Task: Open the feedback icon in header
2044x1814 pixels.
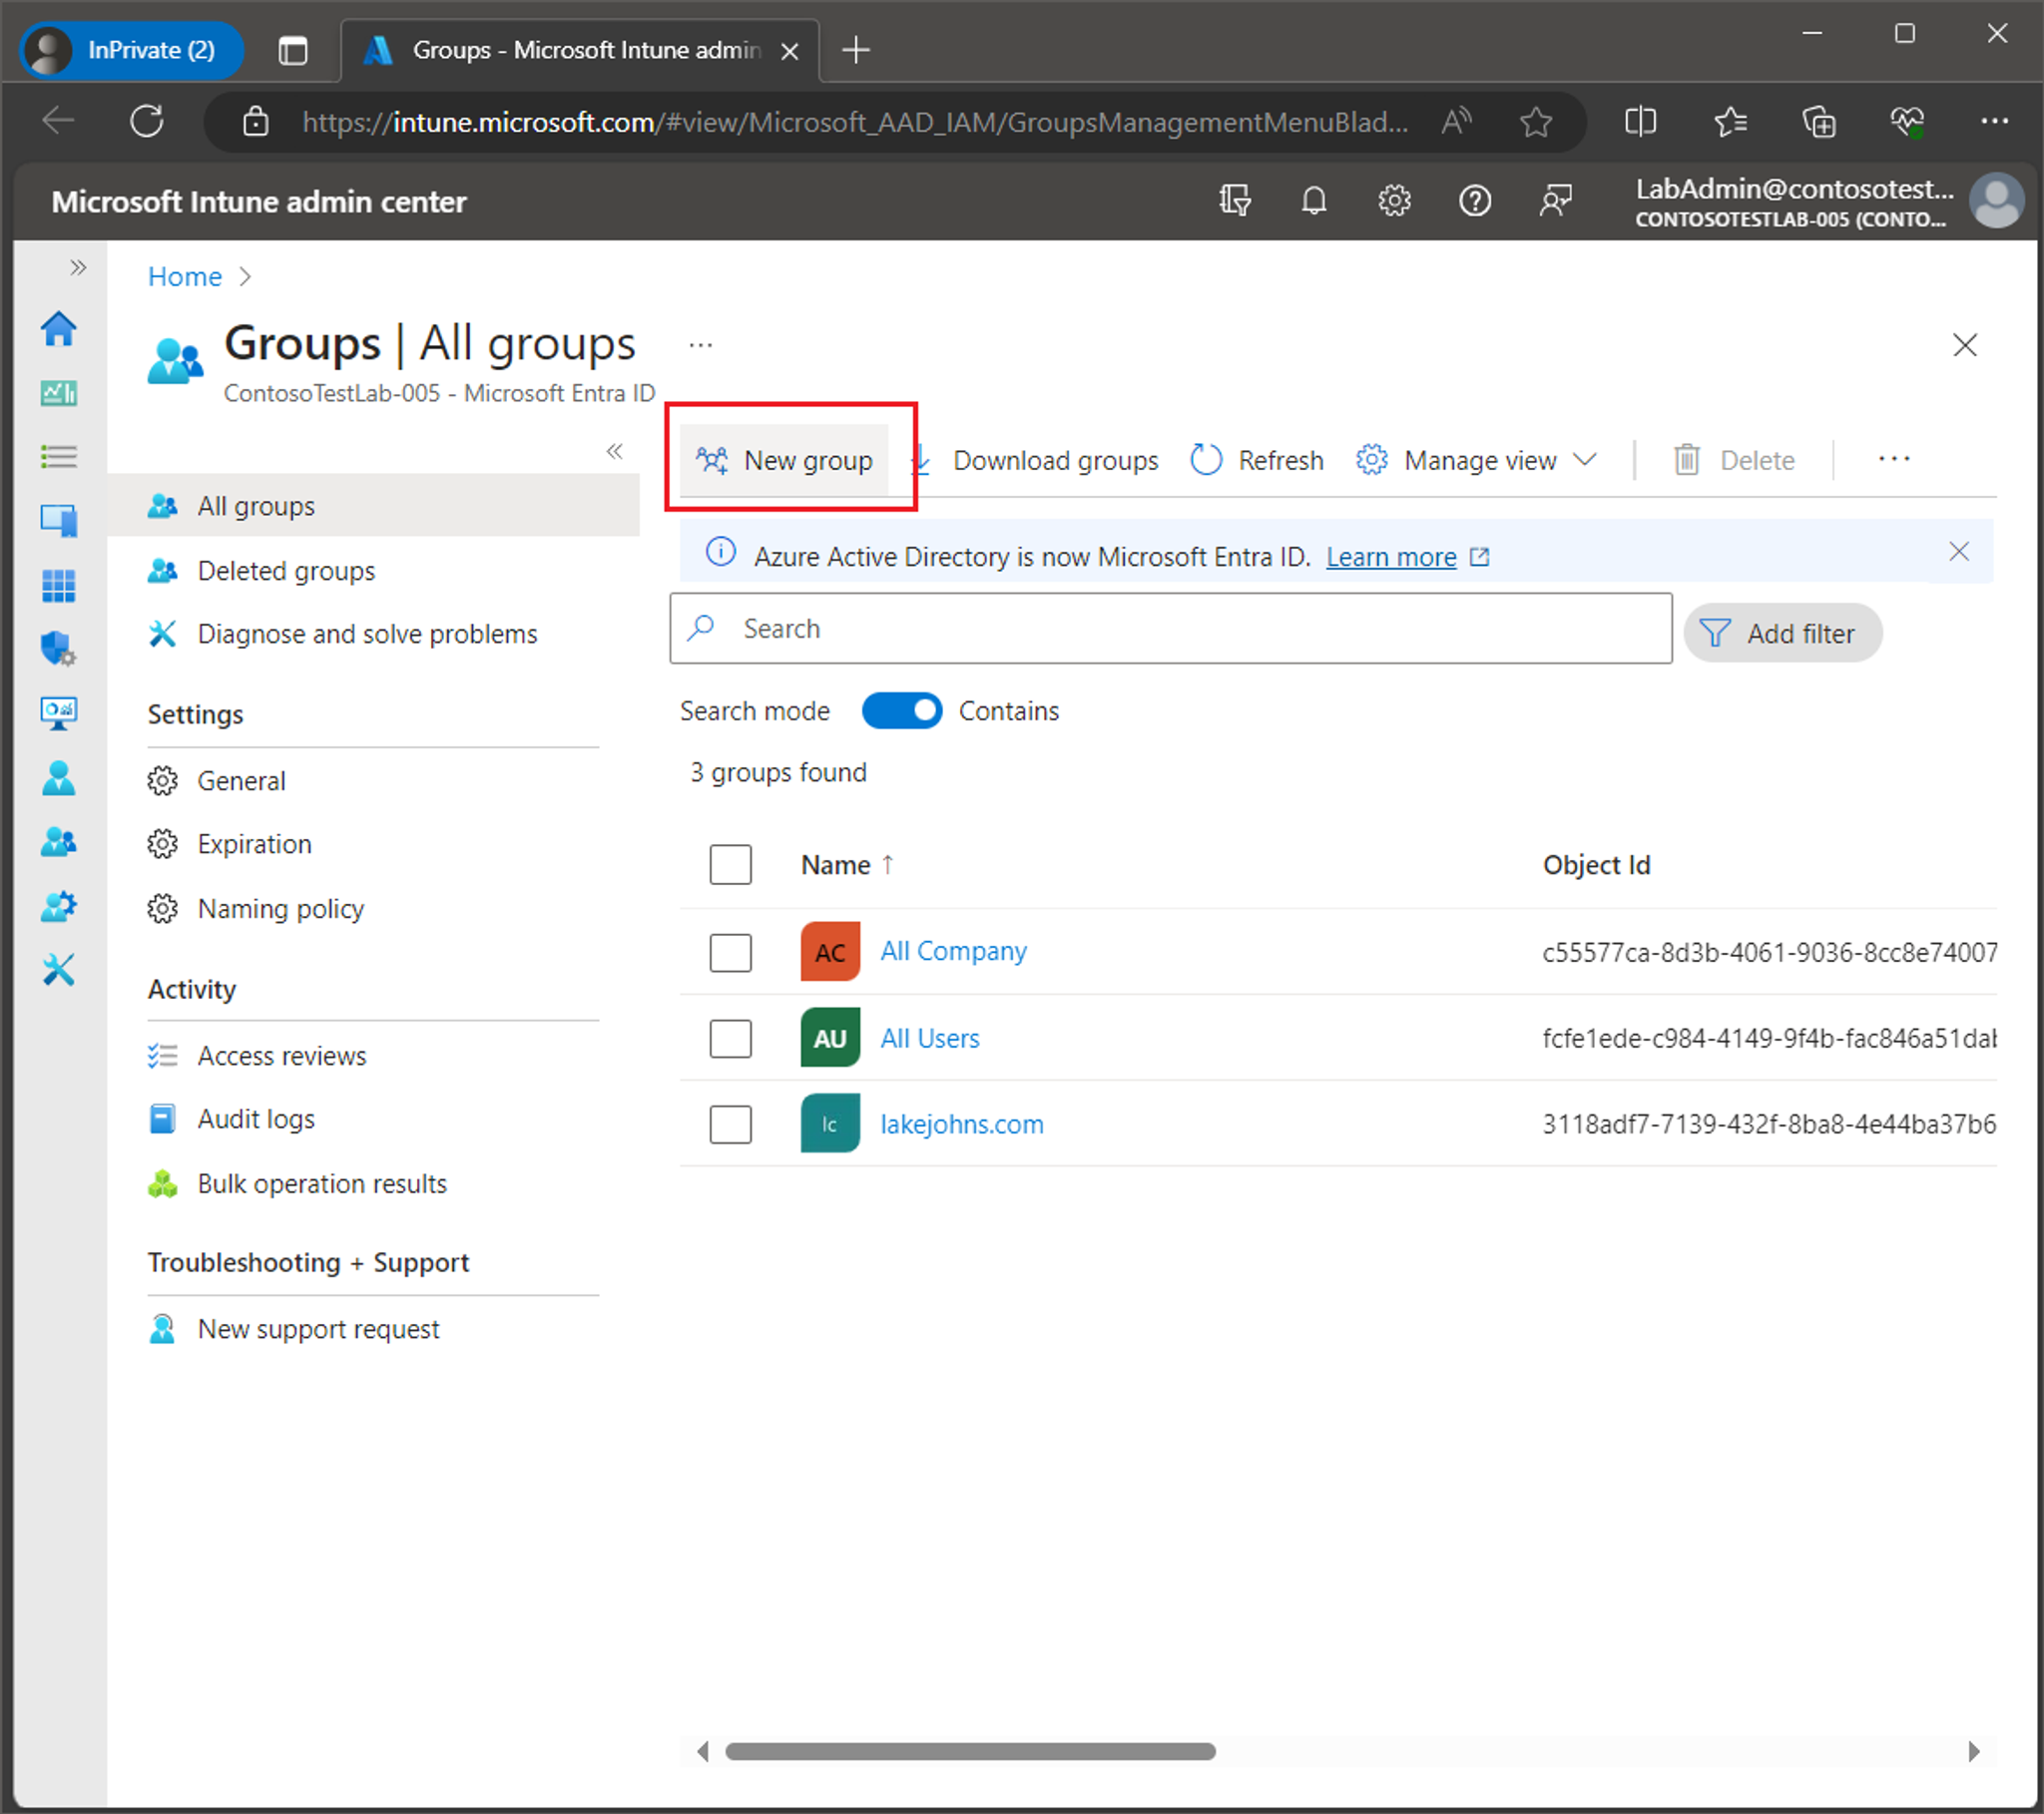Action: (1555, 201)
